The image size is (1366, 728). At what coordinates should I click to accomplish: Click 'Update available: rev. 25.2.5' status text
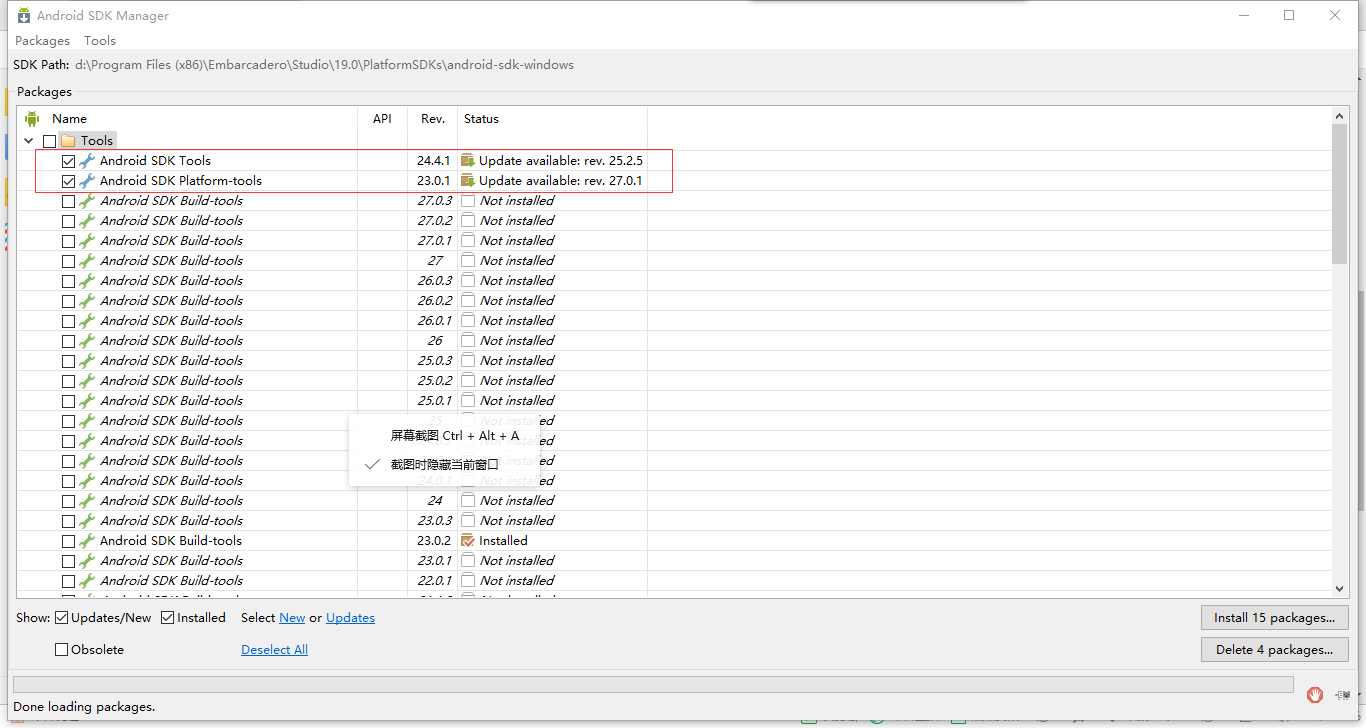point(560,161)
